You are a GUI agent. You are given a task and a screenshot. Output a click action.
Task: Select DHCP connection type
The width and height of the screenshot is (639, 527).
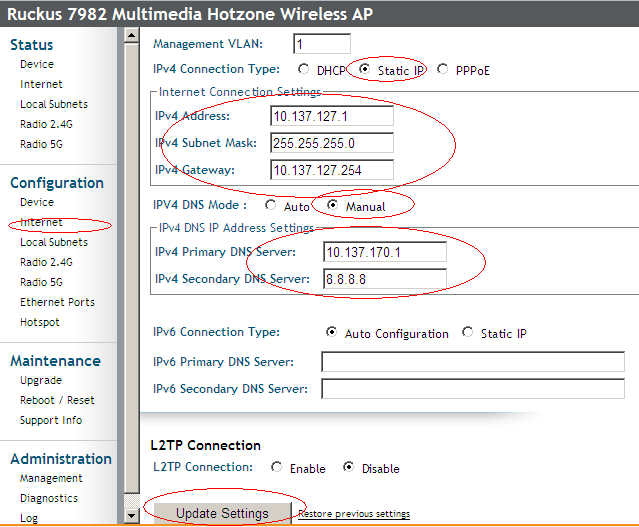click(303, 69)
